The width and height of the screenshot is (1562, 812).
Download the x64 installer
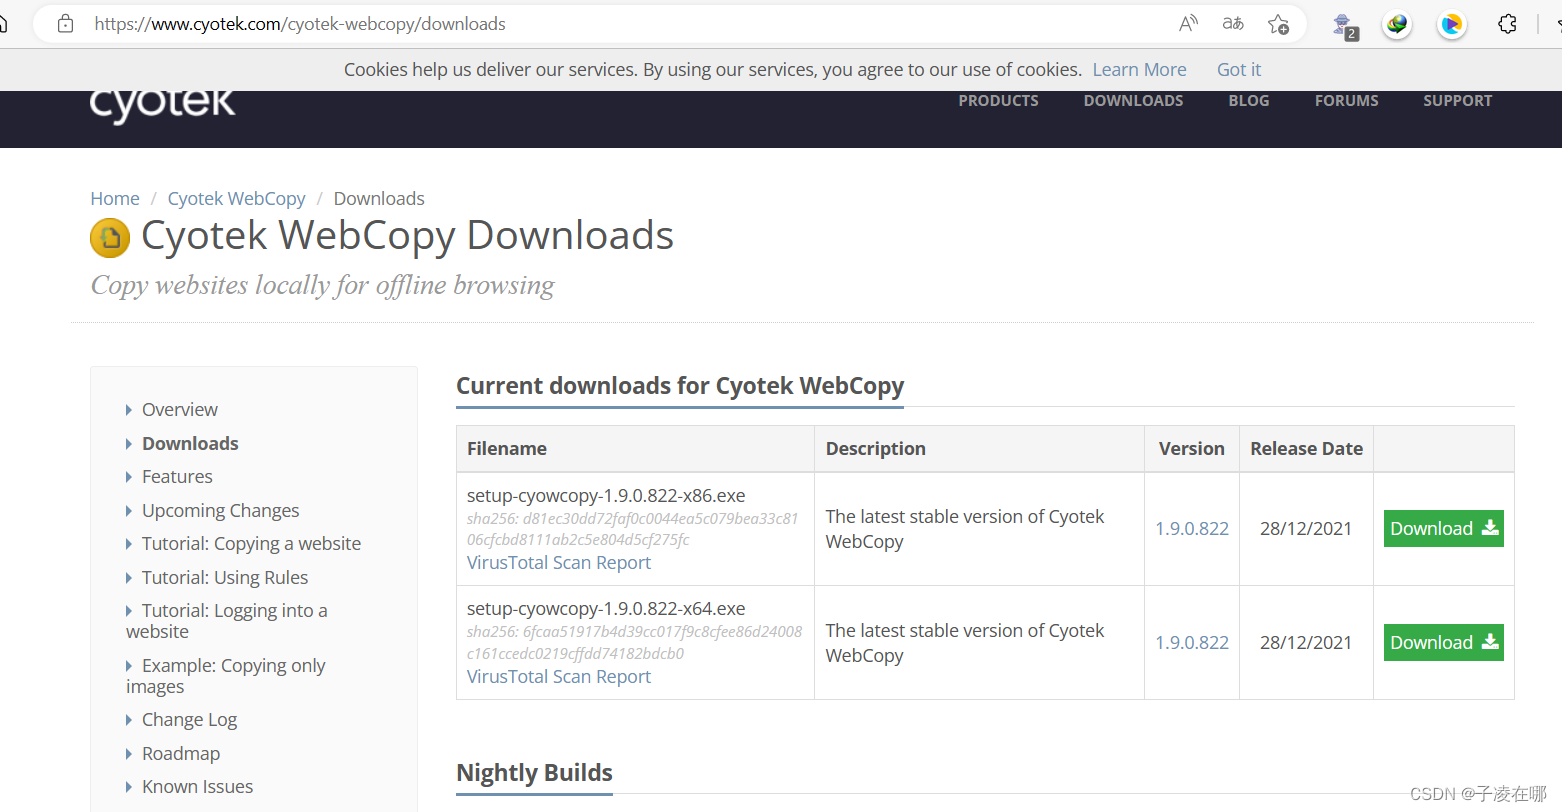(x=1444, y=643)
